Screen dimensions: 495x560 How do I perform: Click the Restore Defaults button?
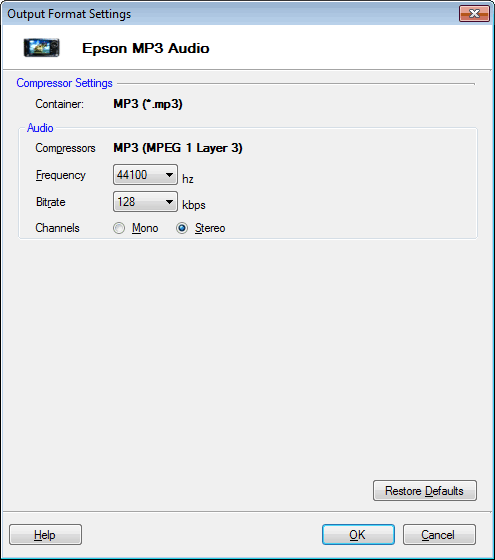point(425,491)
